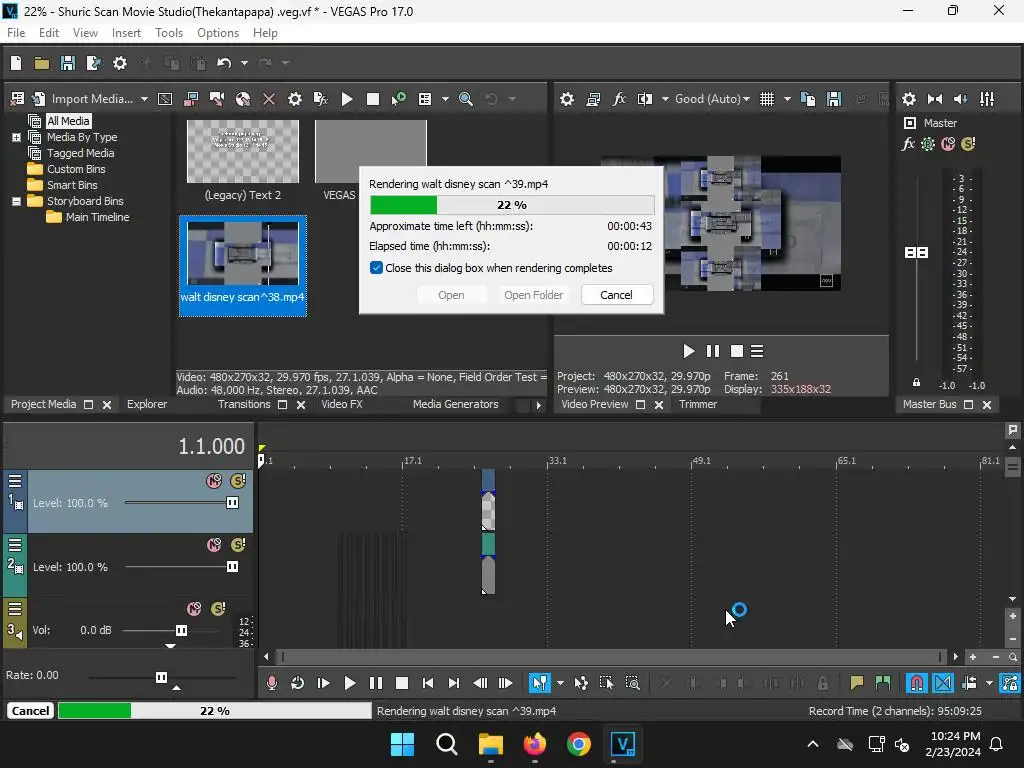Click the Zoom Edit tool magnifier in timeline toolbar
Image resolution: width=1024 pixels, height=768 pixels.
[x=632, y=683]
